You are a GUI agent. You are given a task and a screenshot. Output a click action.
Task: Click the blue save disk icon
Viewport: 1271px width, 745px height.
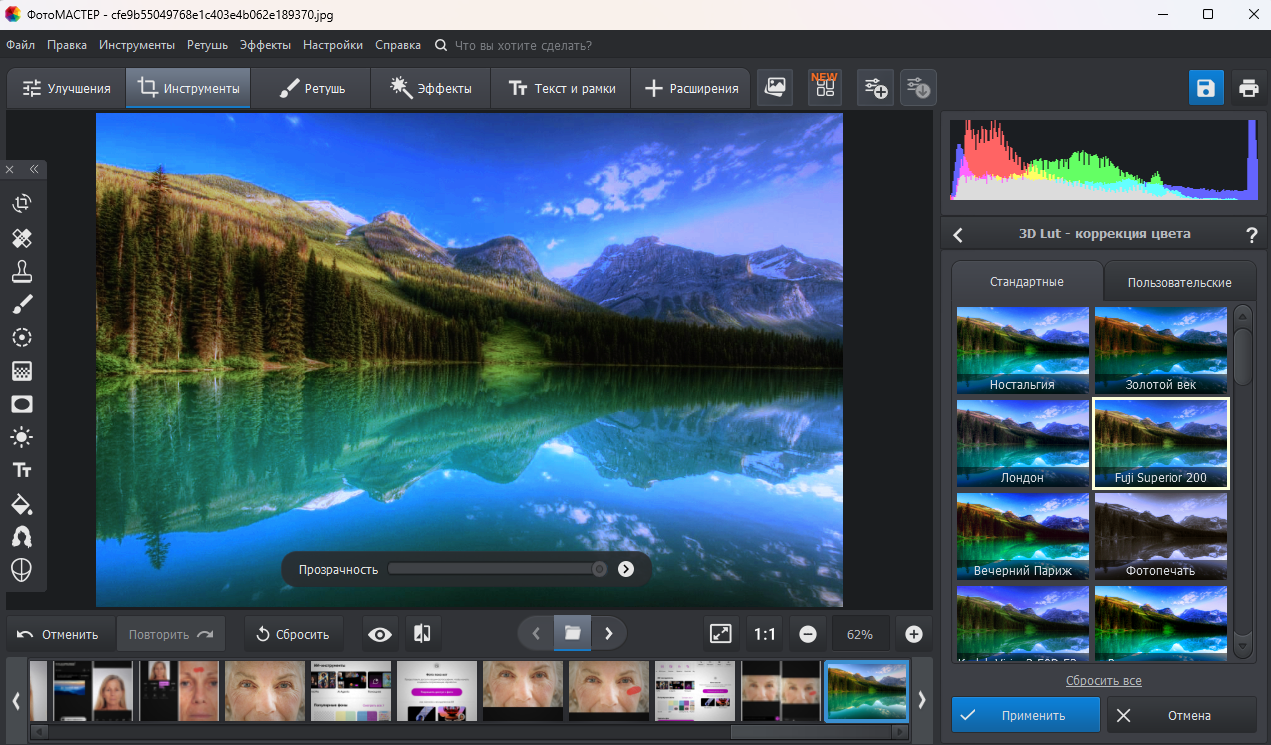[1206, 88]
